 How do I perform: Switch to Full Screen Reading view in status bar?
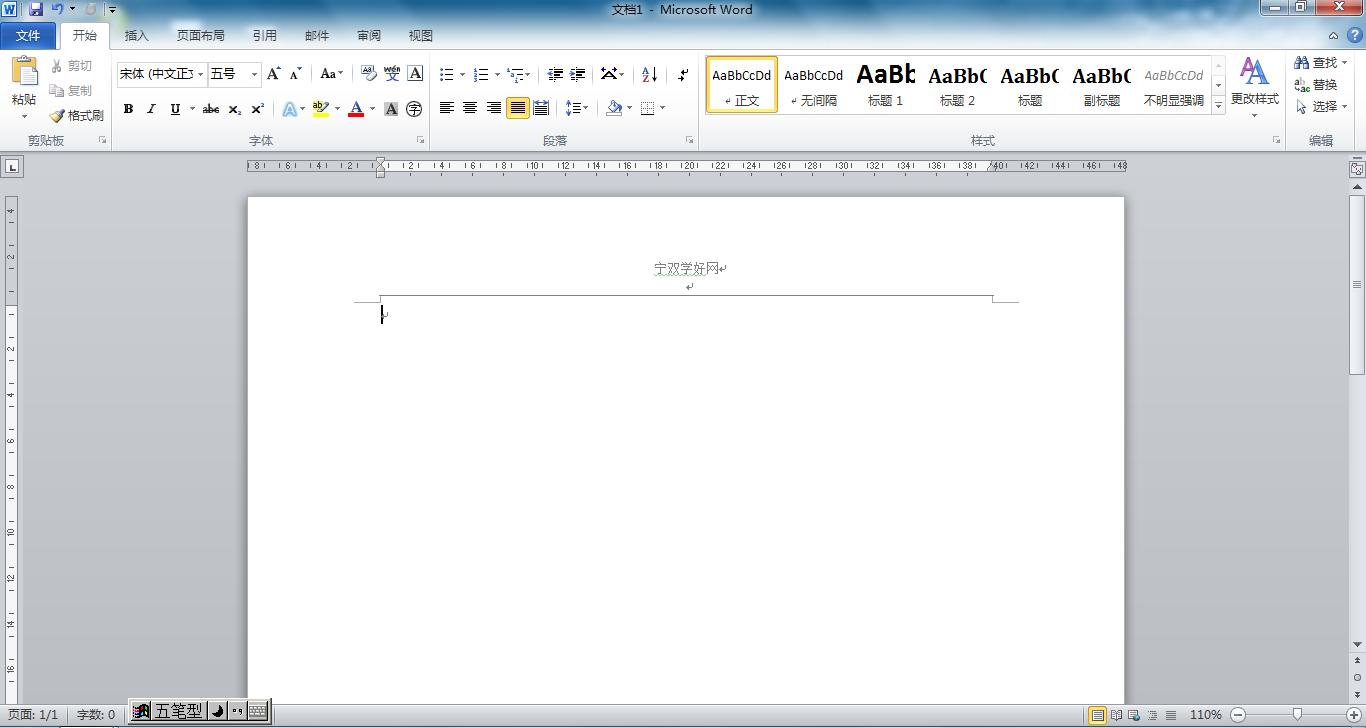pyautogui.click(x=1116, y=715)
